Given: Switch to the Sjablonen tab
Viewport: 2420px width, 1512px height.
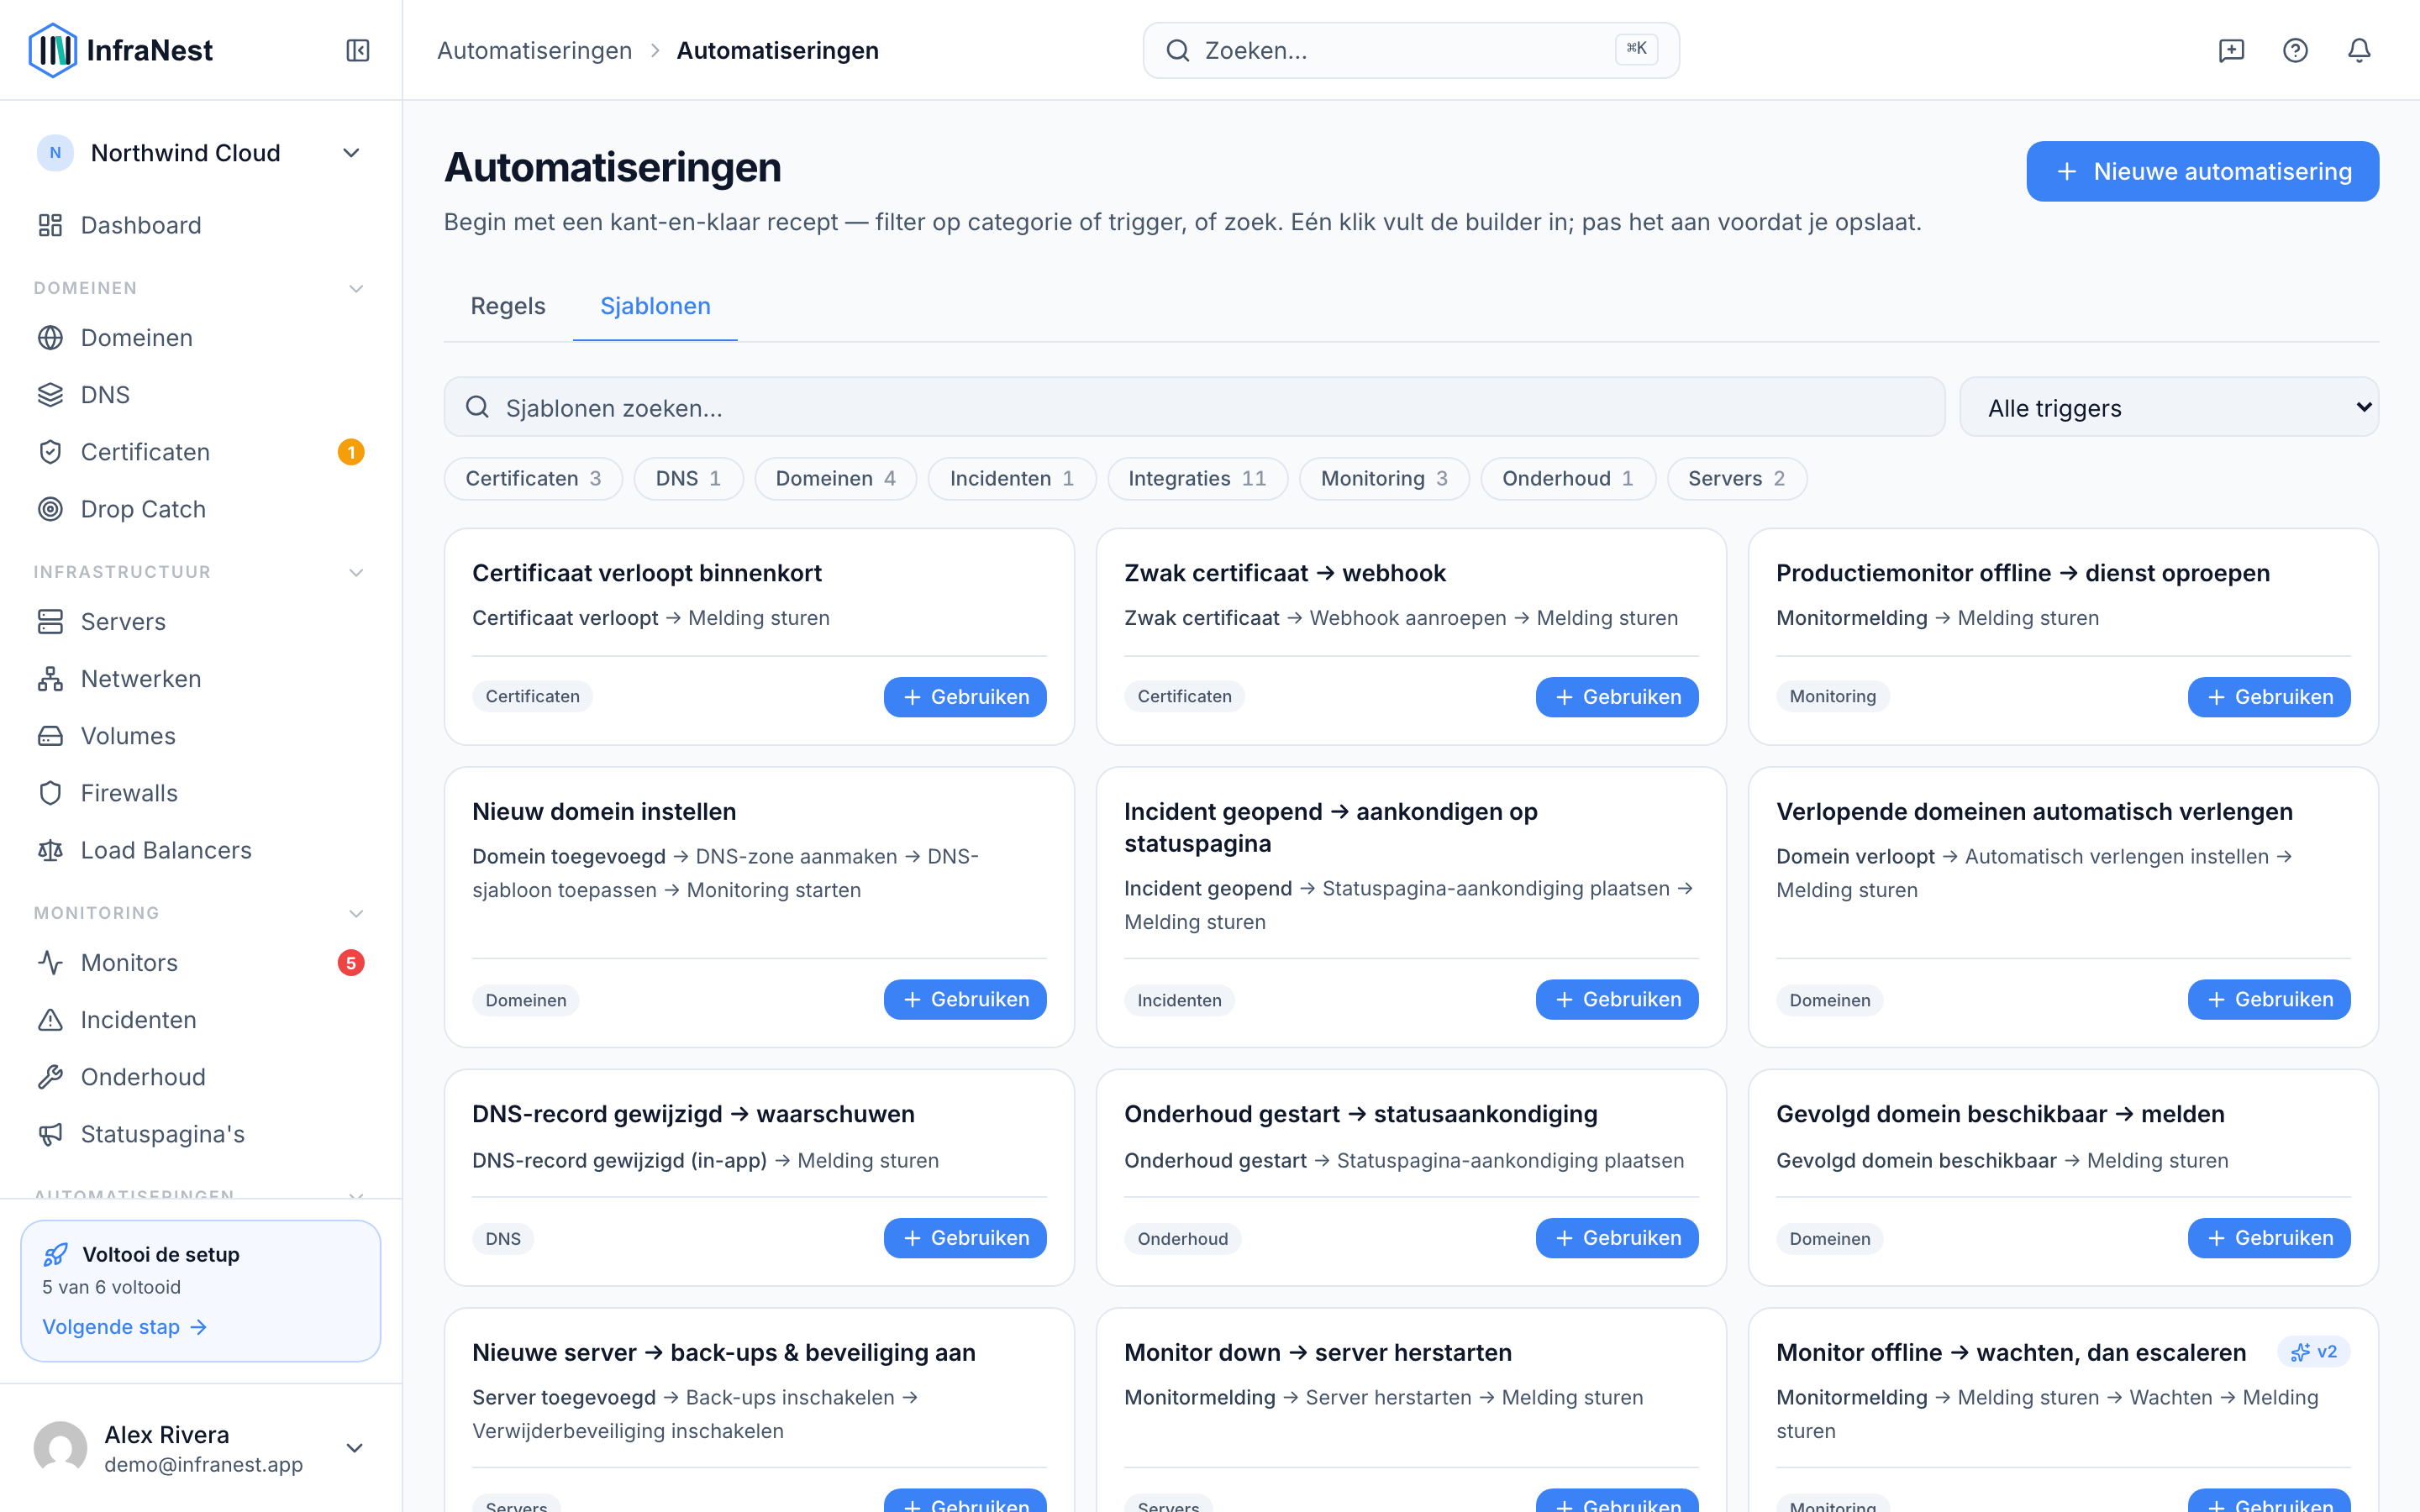Looking at the screenshot, I should coord(655,306).
